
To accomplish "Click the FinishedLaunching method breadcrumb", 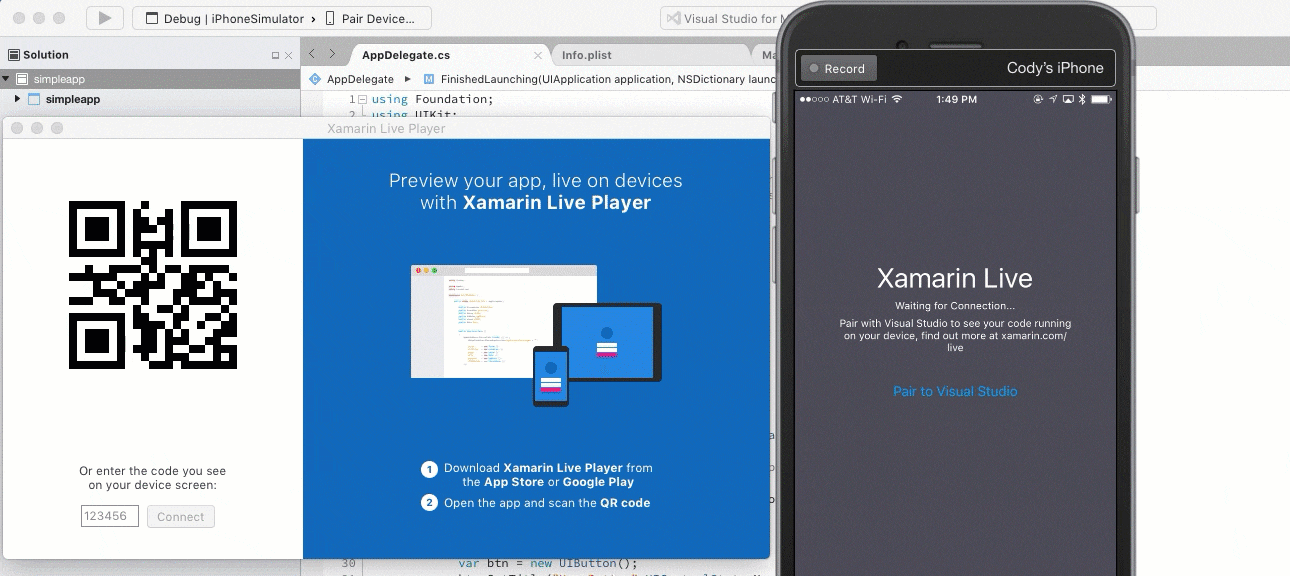I will (x=608, y=79).
